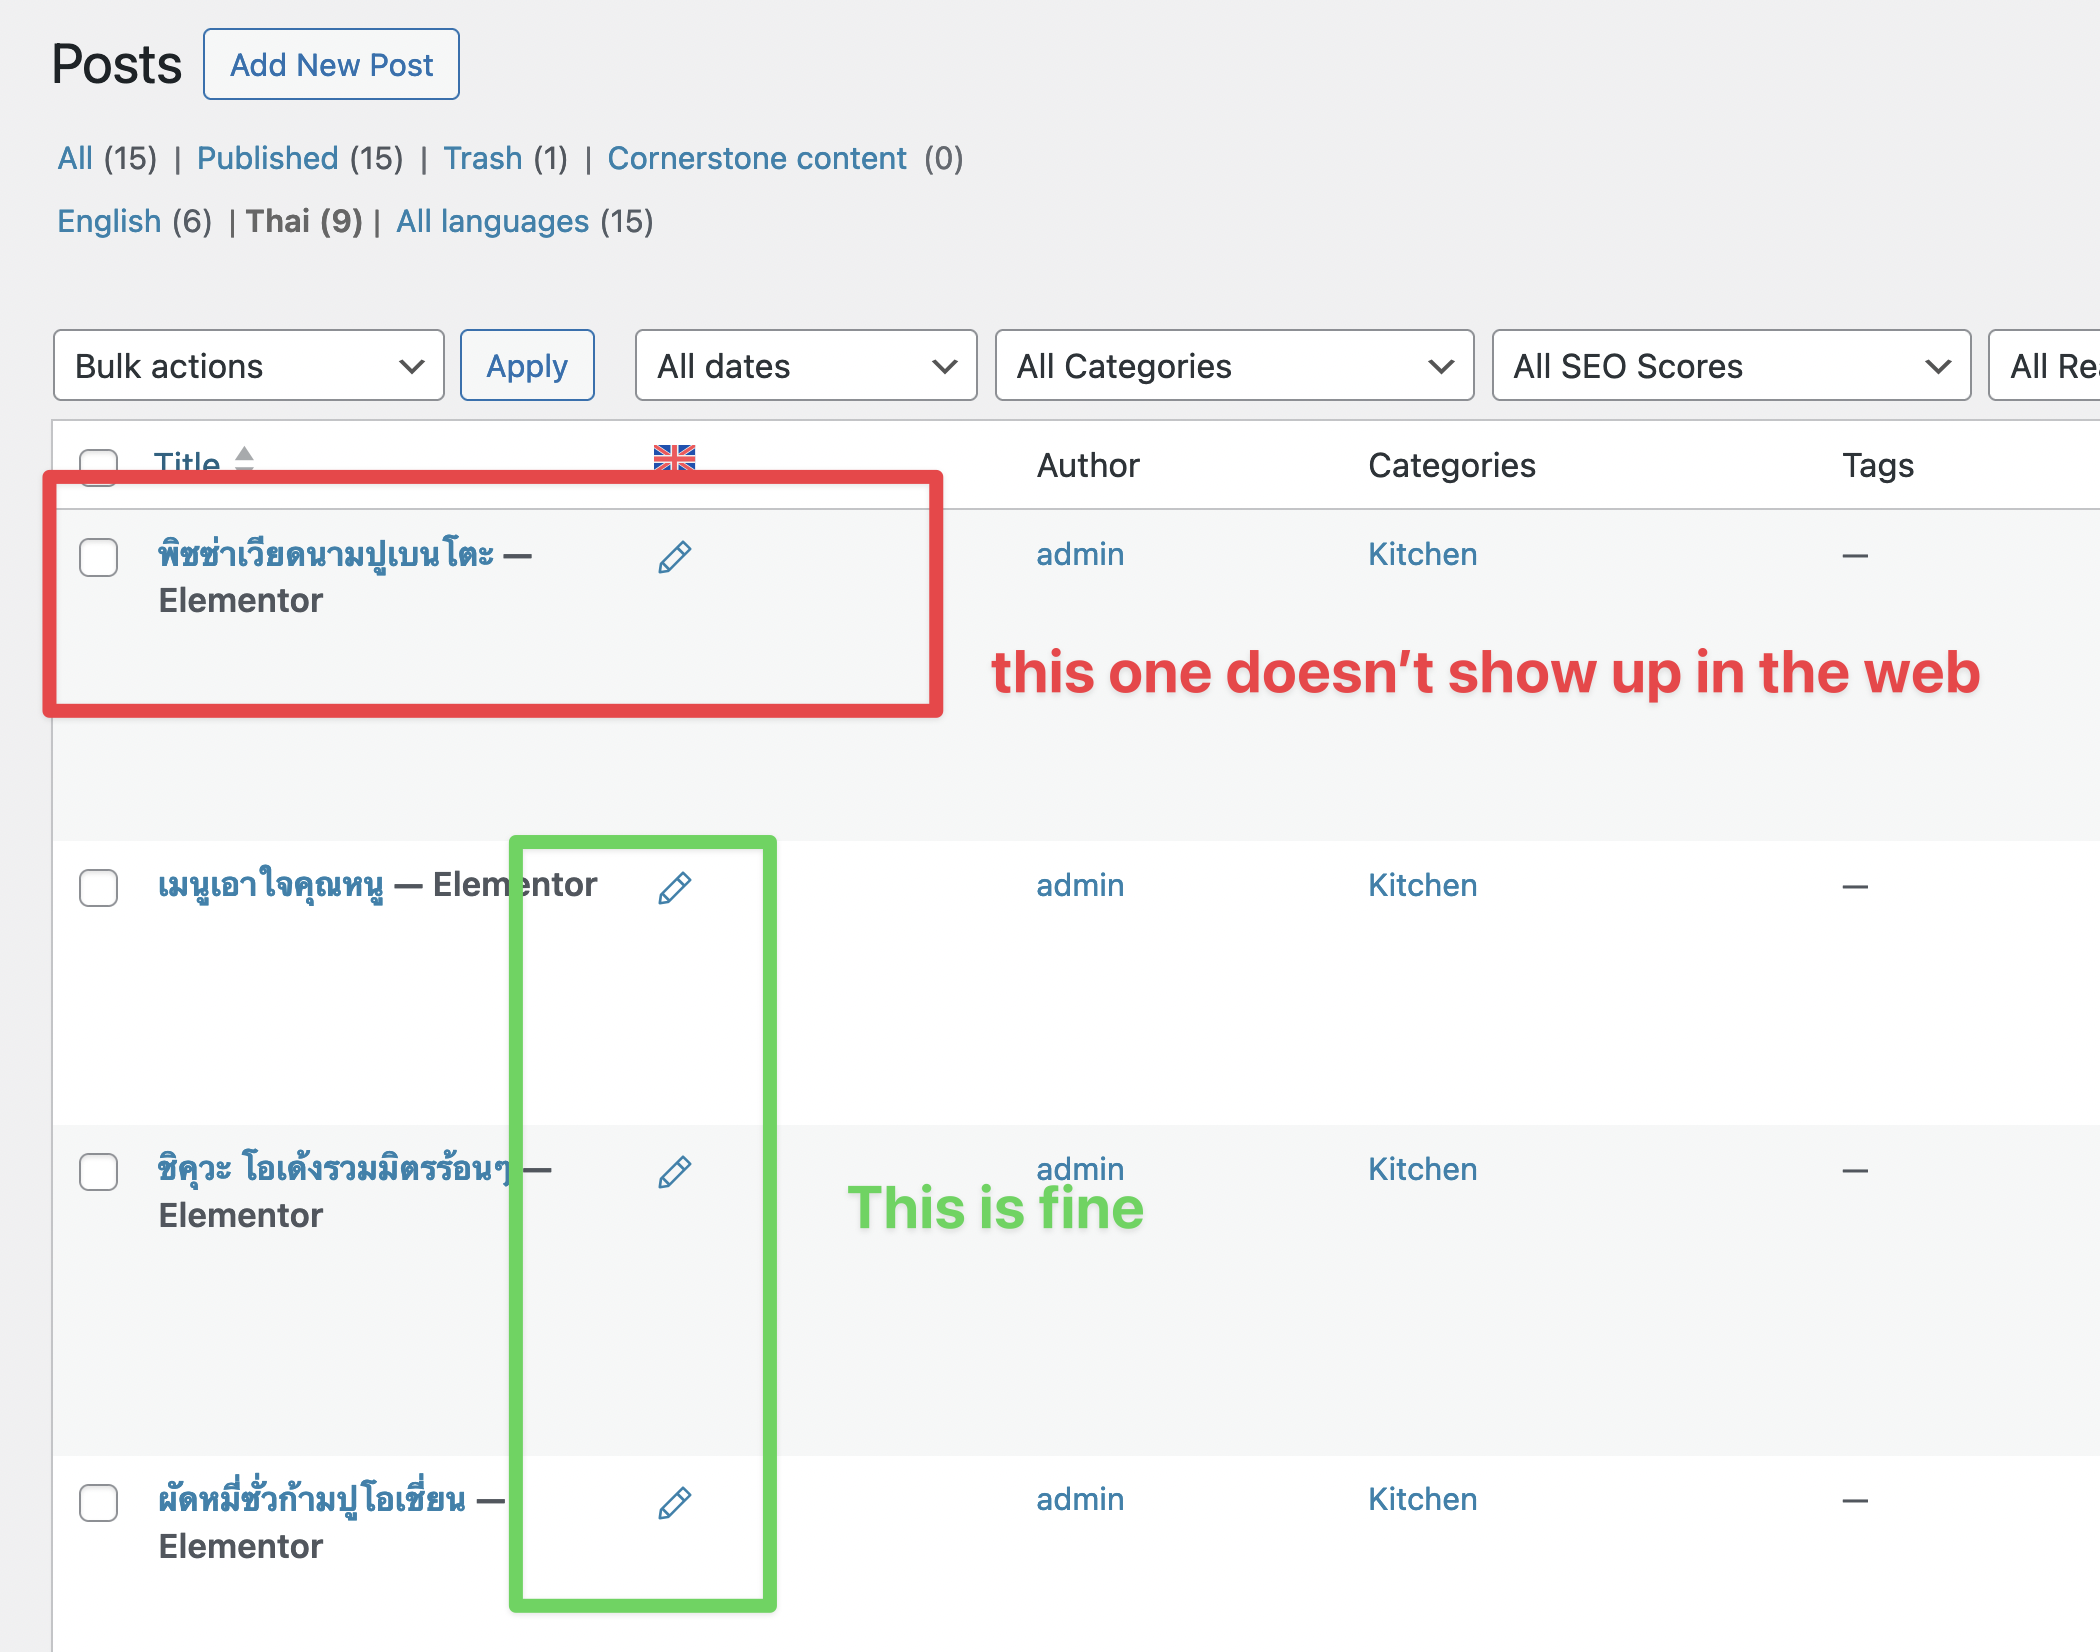
Task: Click the pencil icon for ชิคุวะ โอเด้ง post
Action: (x=675, y=1172)
